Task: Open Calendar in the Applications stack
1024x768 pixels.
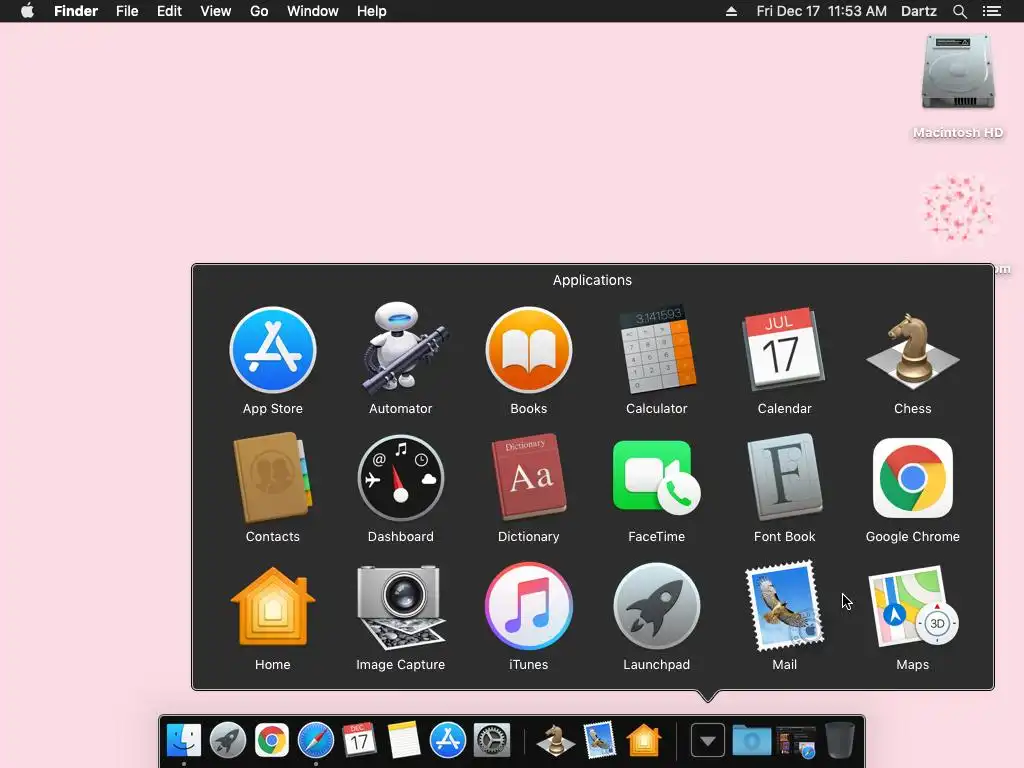Action: coord(784,349)
